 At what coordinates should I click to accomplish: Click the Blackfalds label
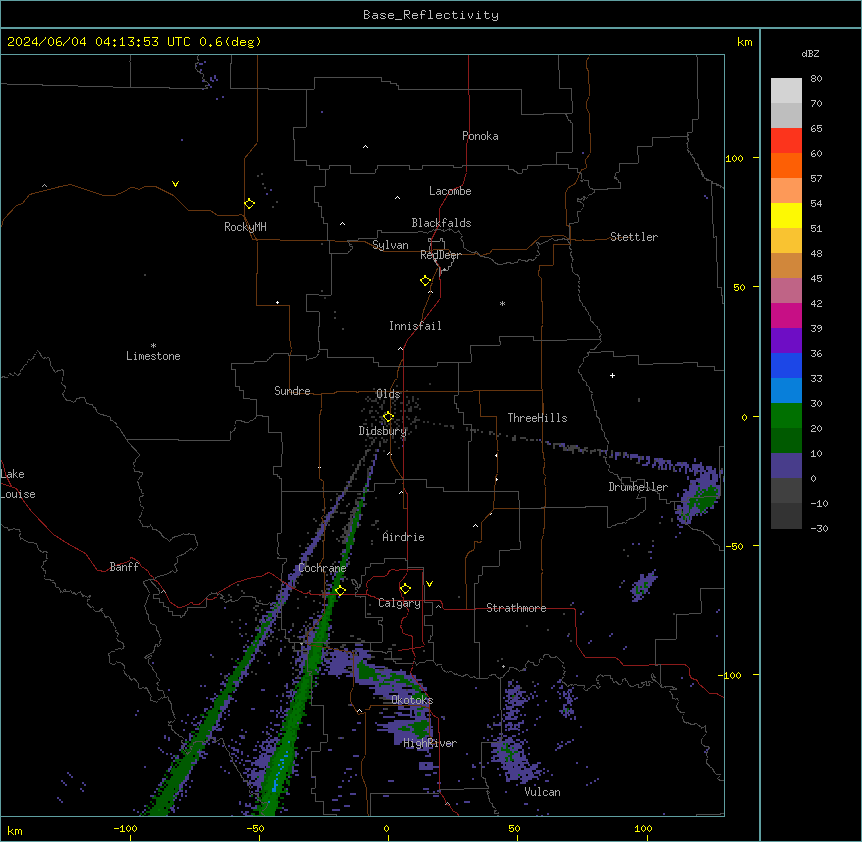tap(441, 223)
